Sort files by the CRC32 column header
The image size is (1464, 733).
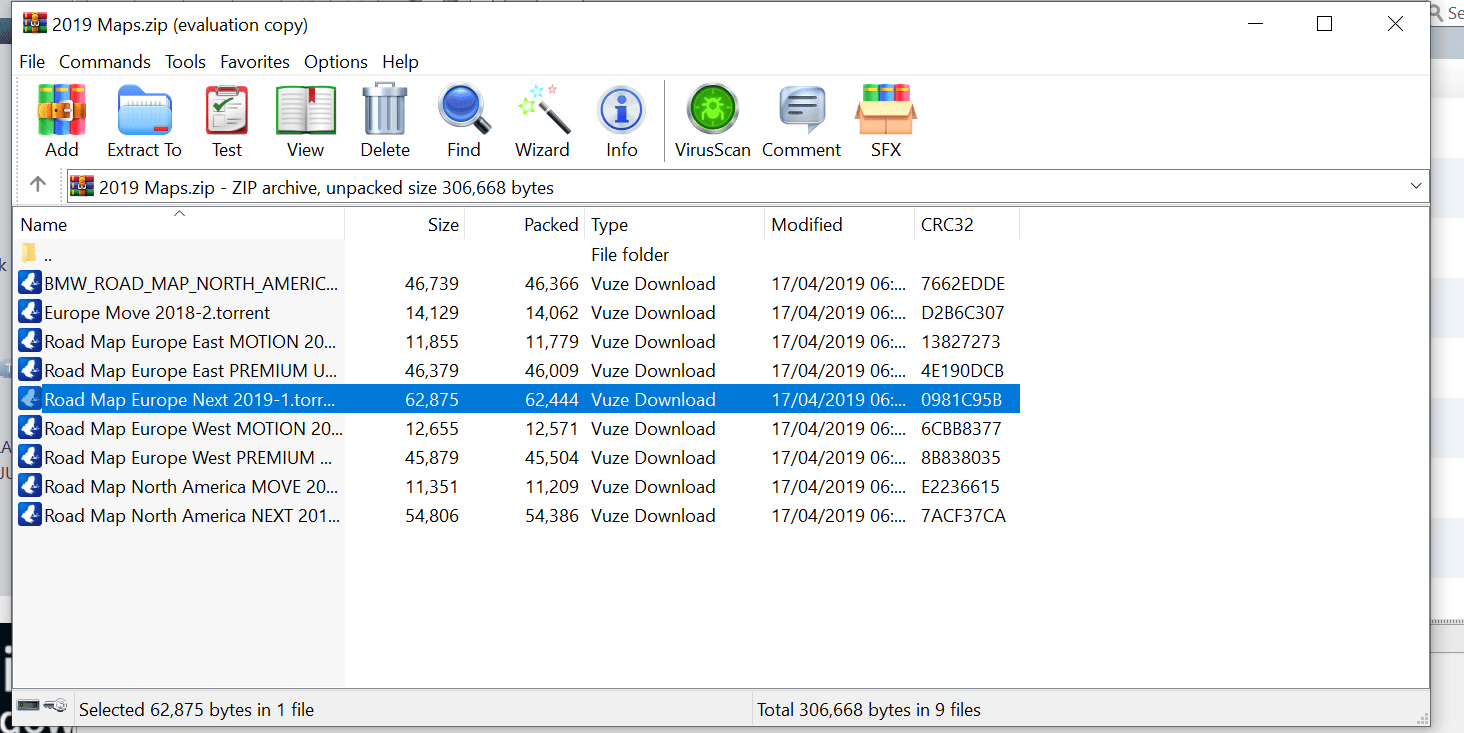(x=967, y=224)
